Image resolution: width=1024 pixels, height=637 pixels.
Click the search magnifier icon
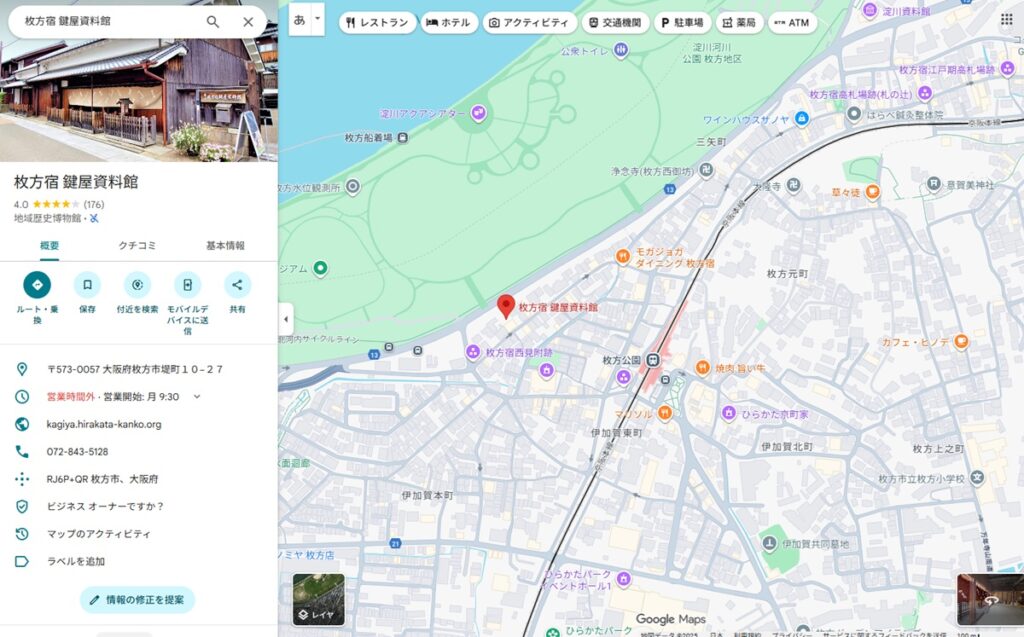click(x=213, y=21)
